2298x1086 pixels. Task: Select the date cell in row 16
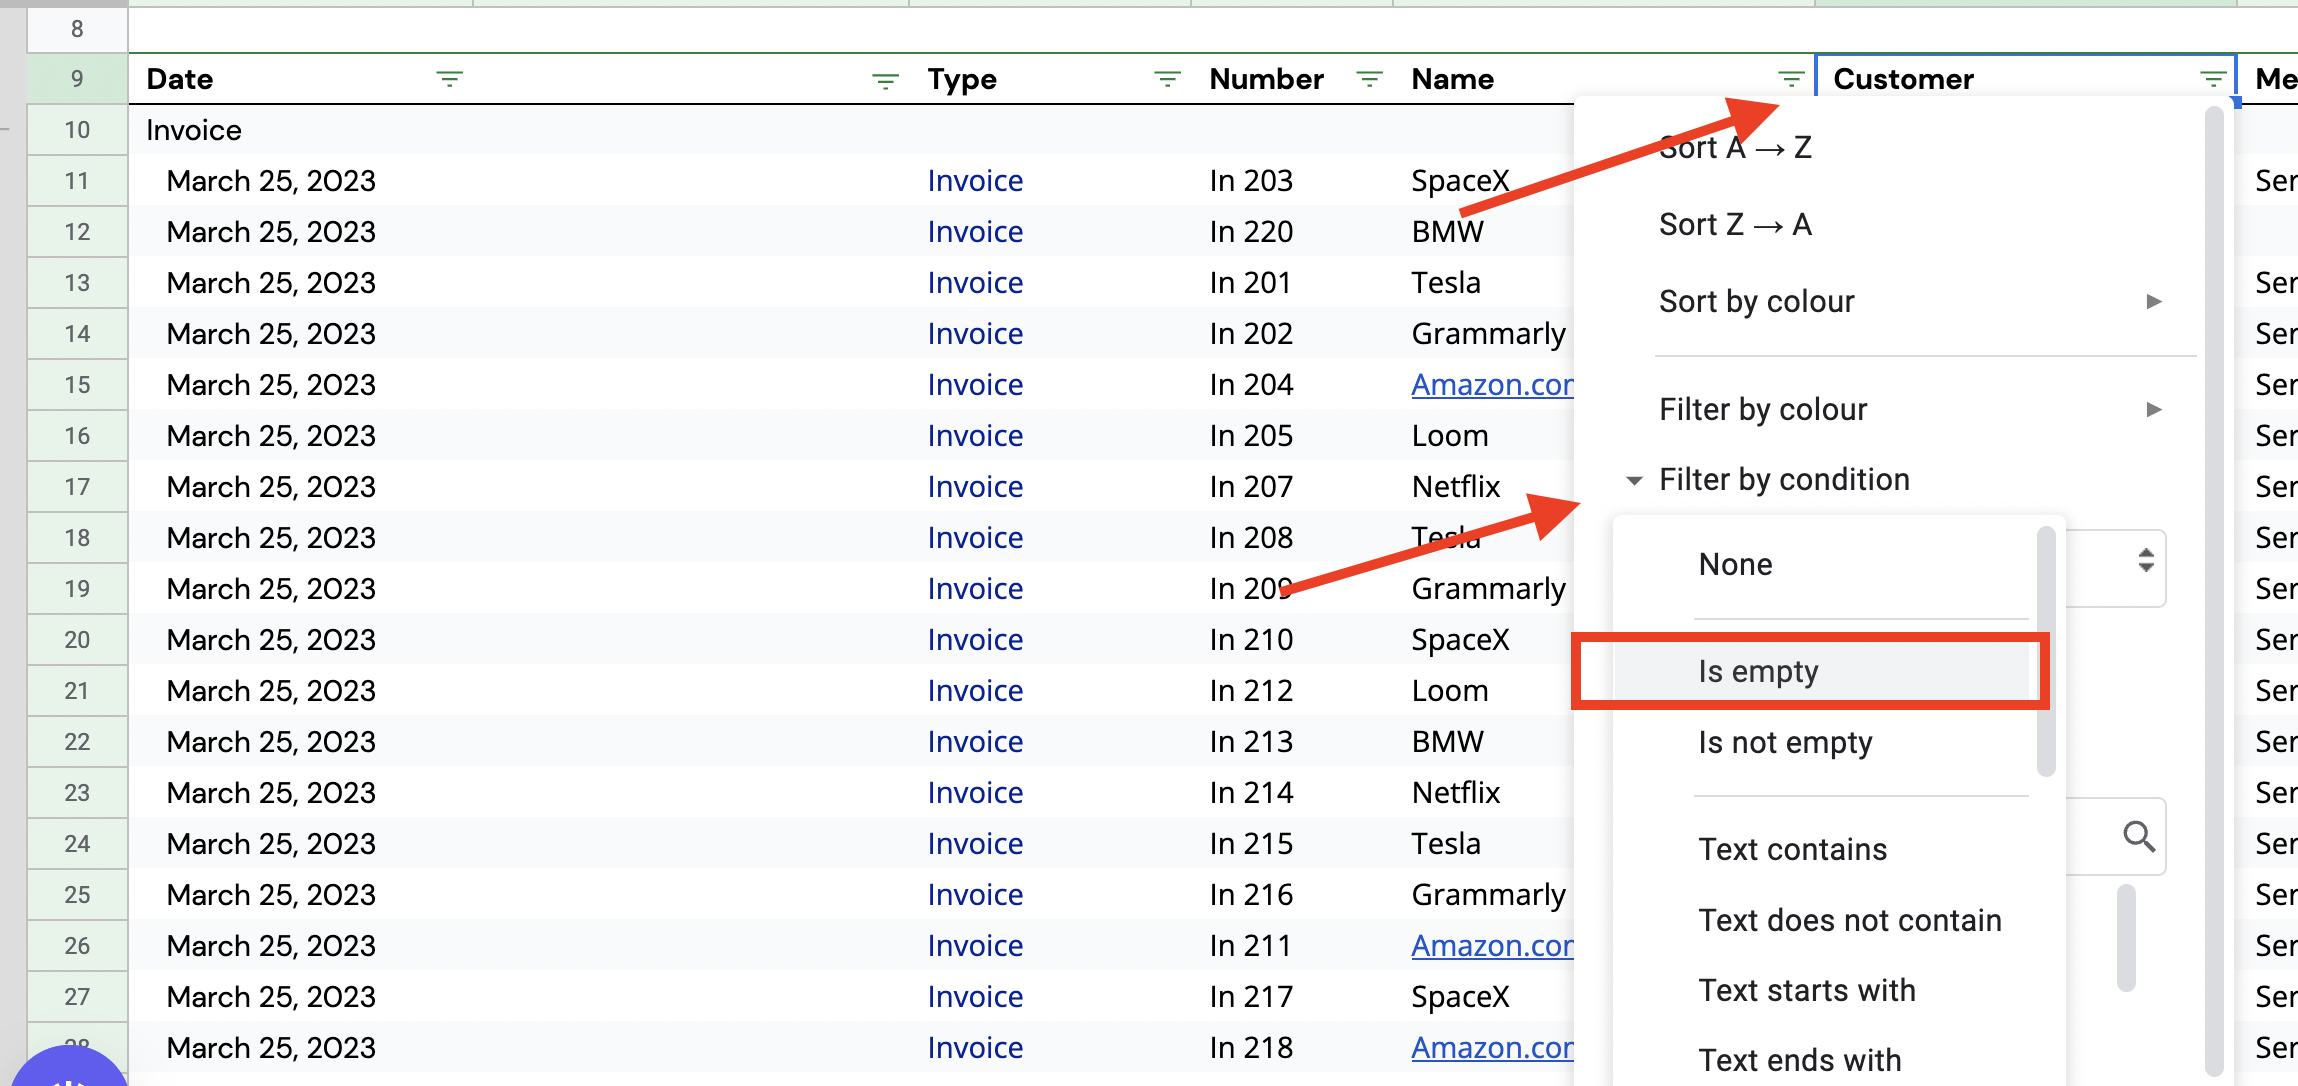coord(271,436)
